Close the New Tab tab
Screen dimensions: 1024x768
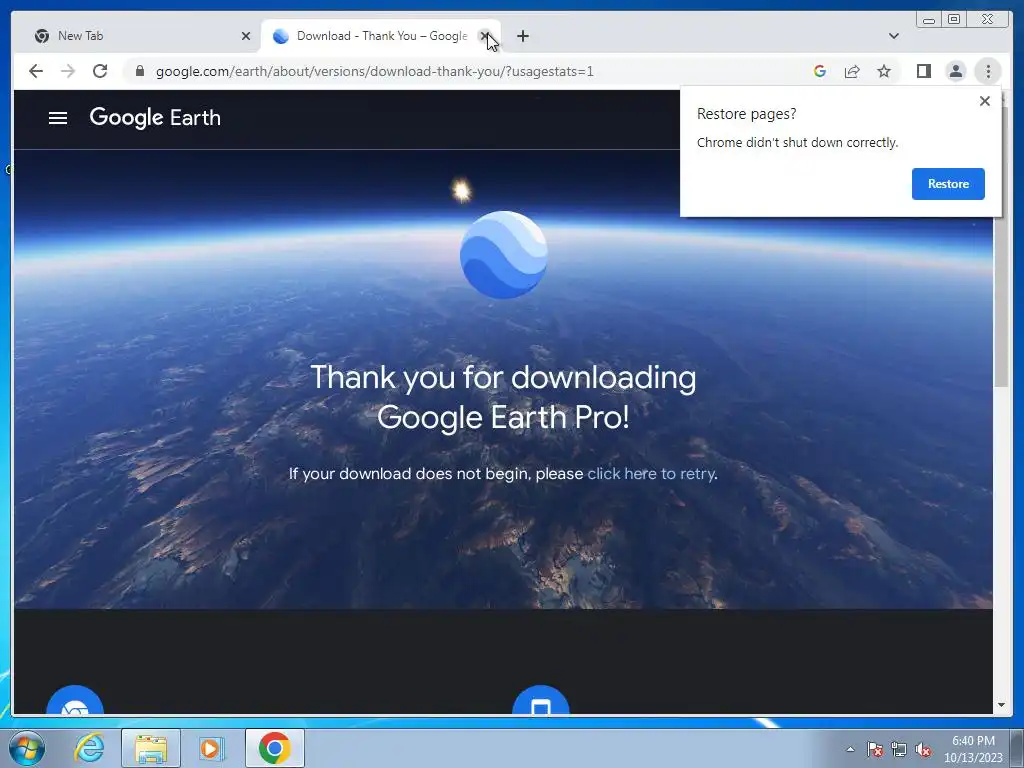click(246, 36)
